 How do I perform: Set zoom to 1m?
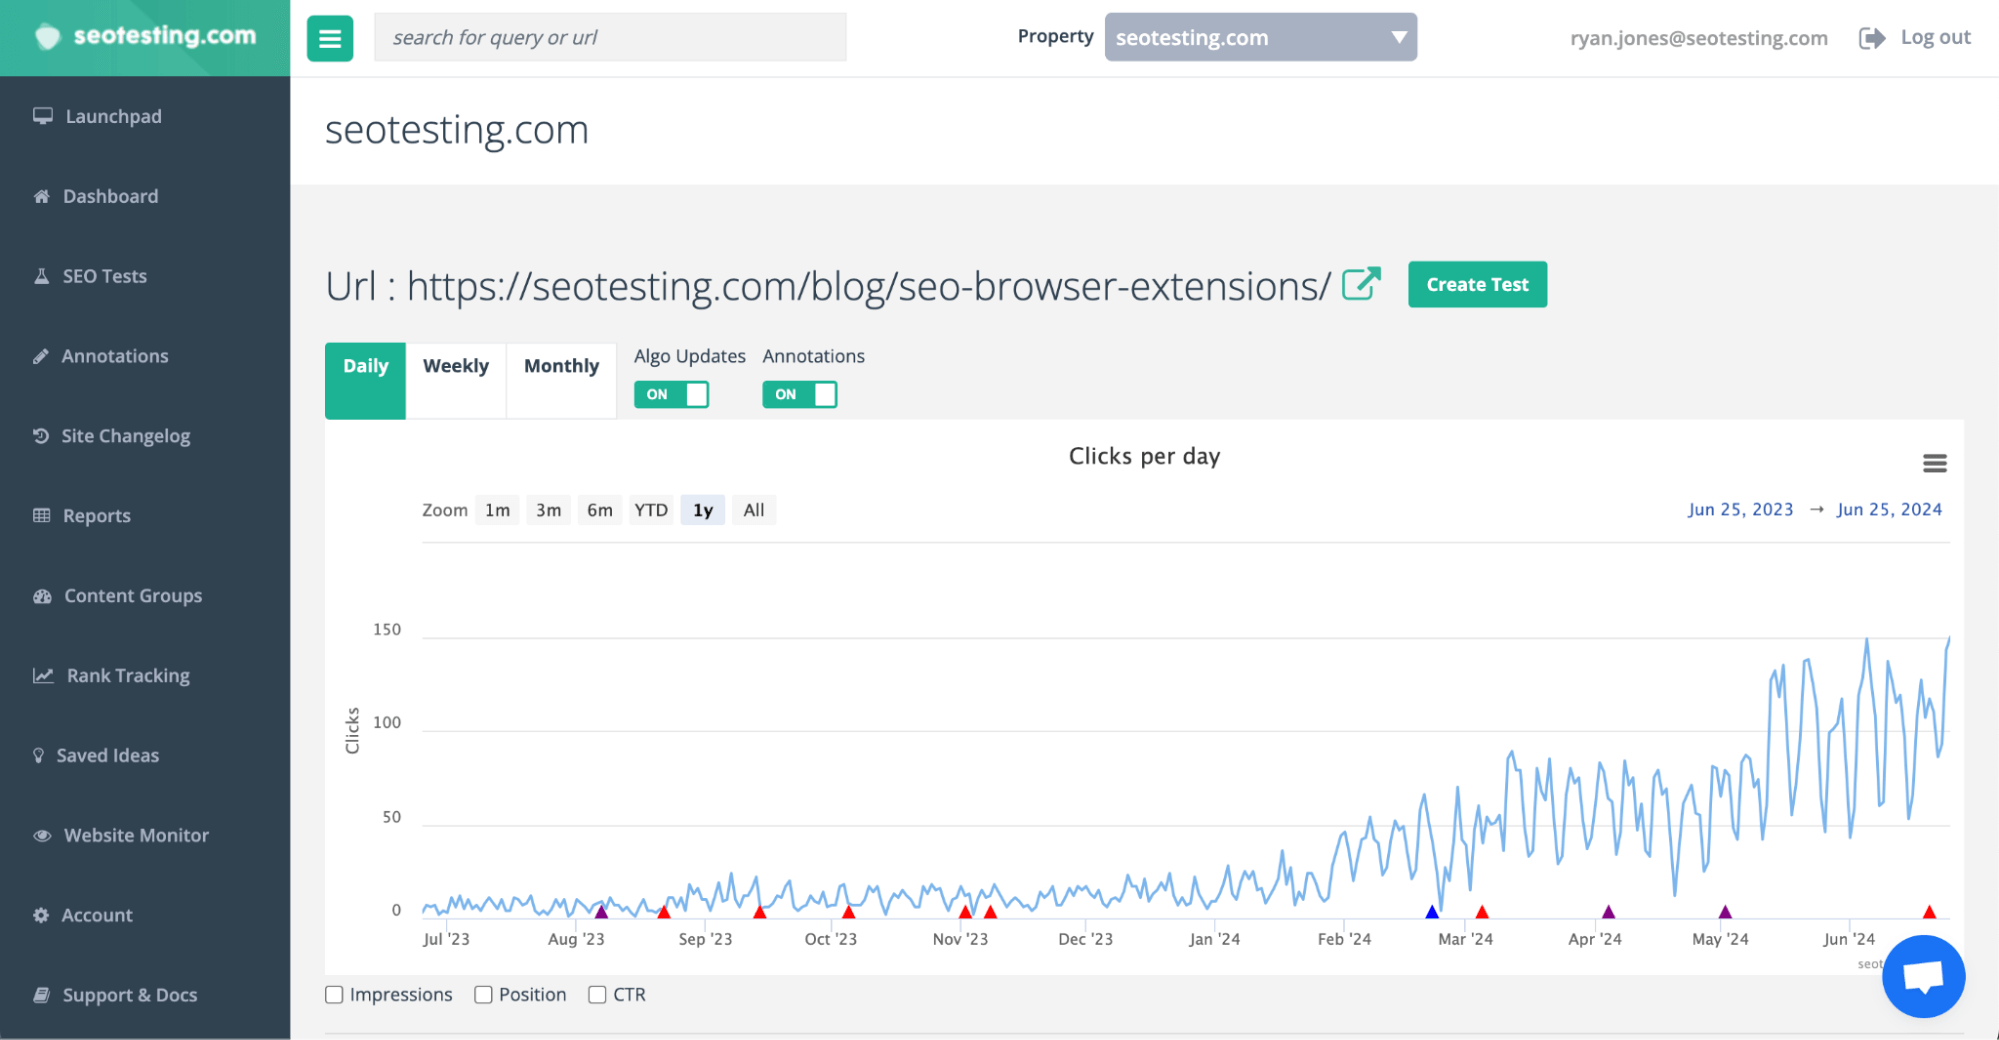coord(497,510)
